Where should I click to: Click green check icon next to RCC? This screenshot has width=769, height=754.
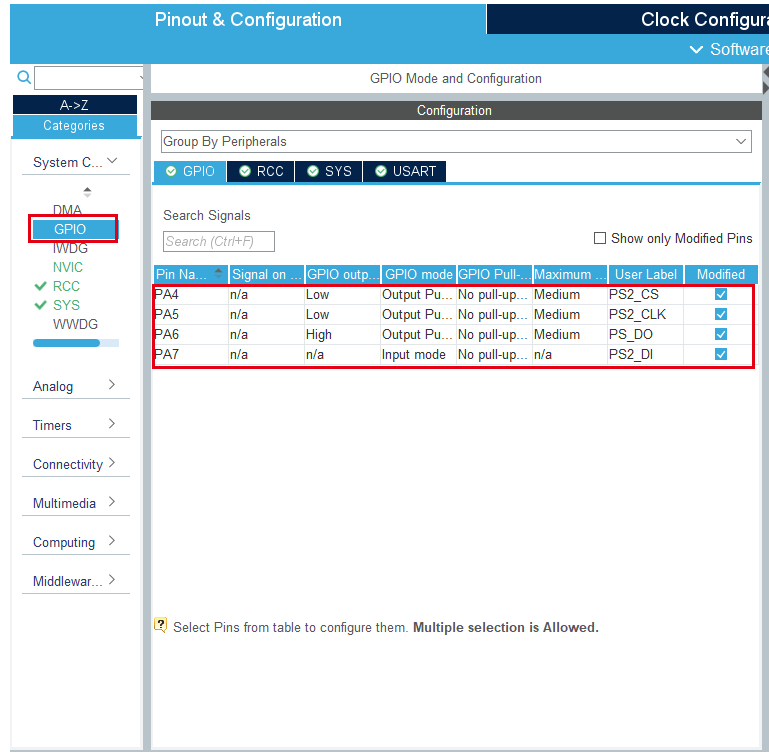41,286
